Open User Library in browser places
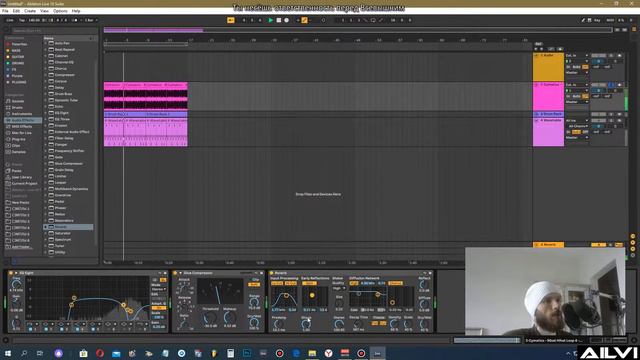The width and height of the screenshot is (640, 360). tap(22, 177)
